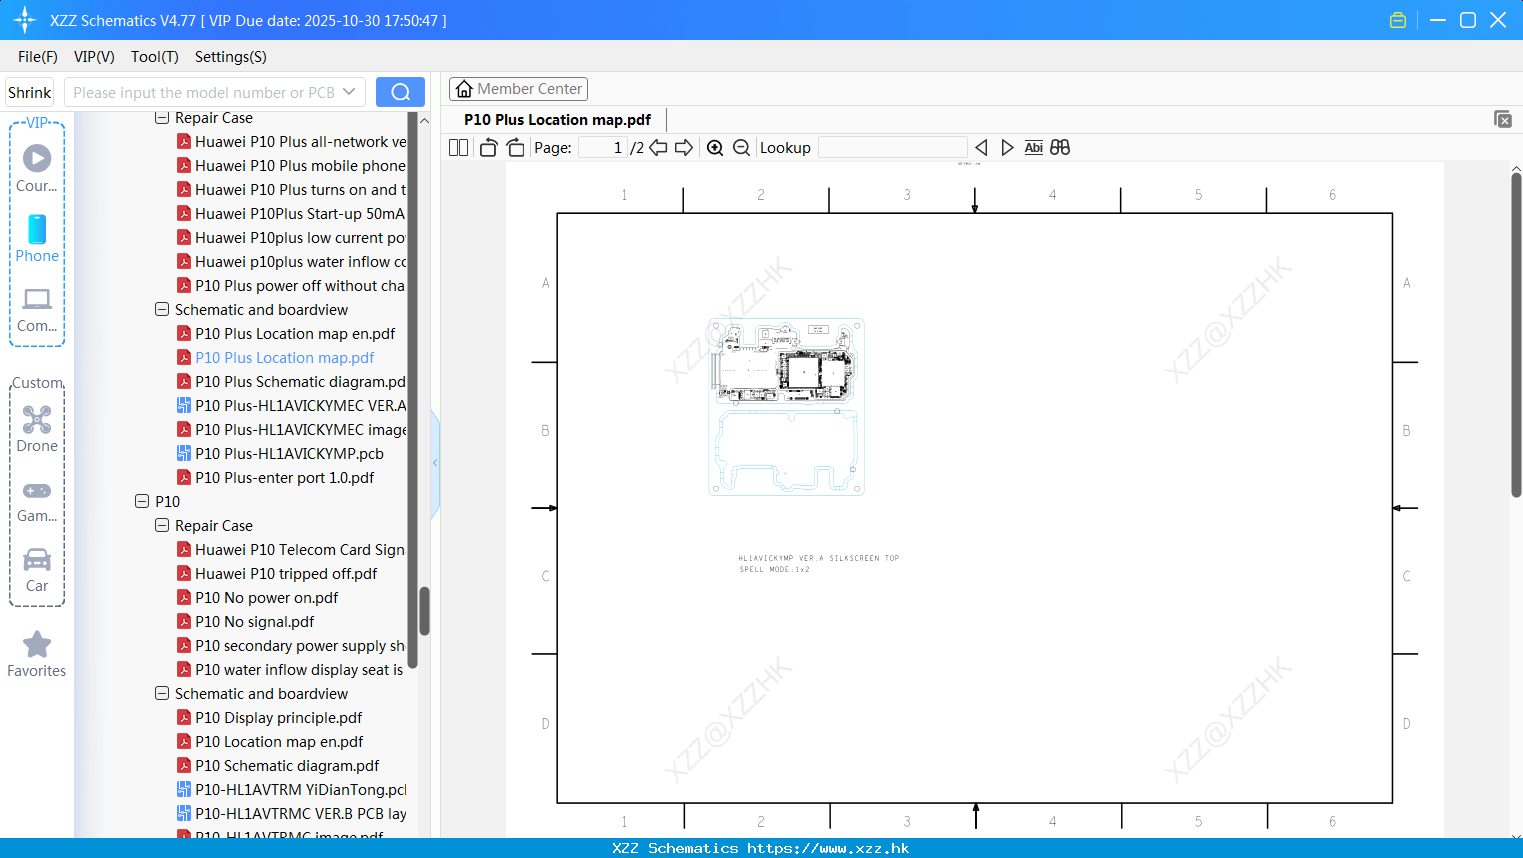
Task: Click the binoculars search icon
Action: (1060, 147)
